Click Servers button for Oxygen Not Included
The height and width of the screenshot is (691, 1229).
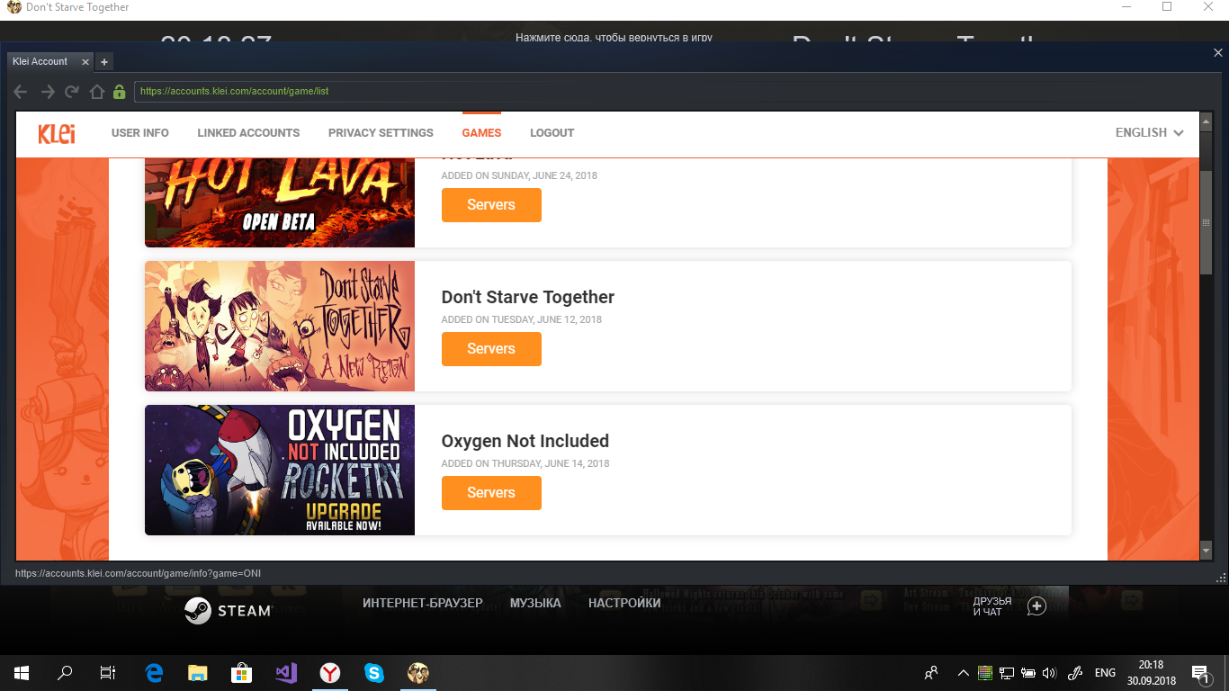tap(491, 493)
